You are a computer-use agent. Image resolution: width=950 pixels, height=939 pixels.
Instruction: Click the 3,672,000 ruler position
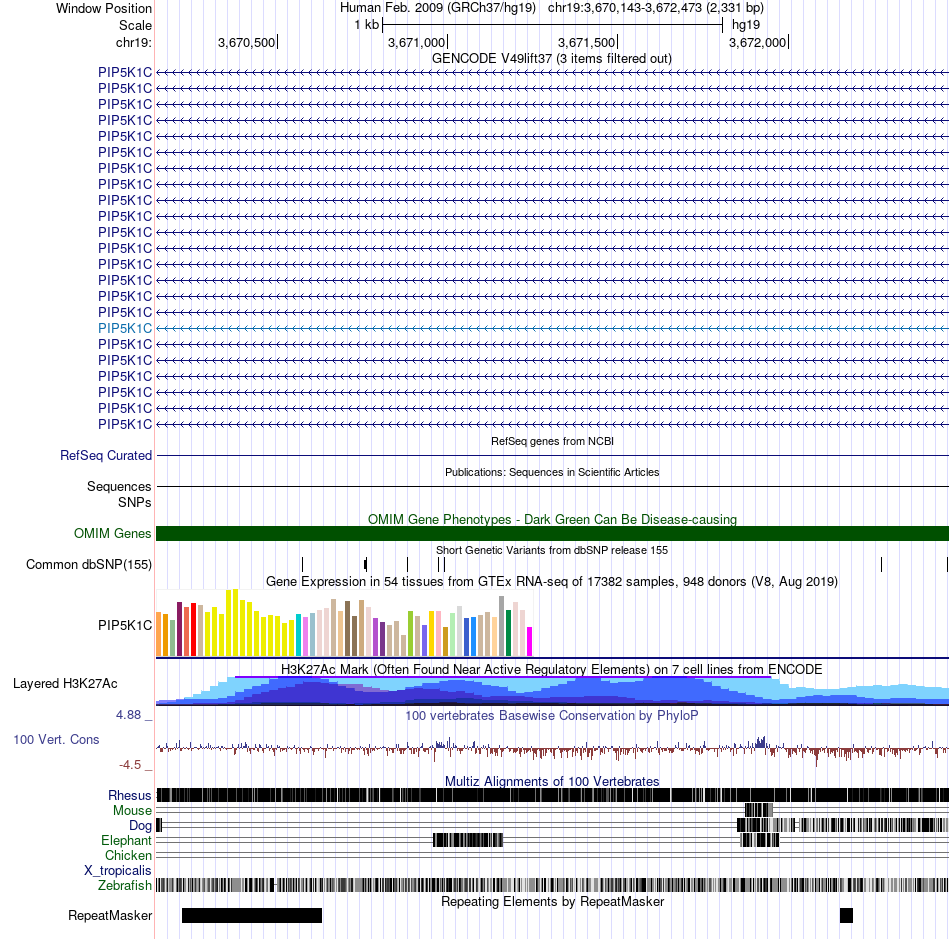[757, 42]
